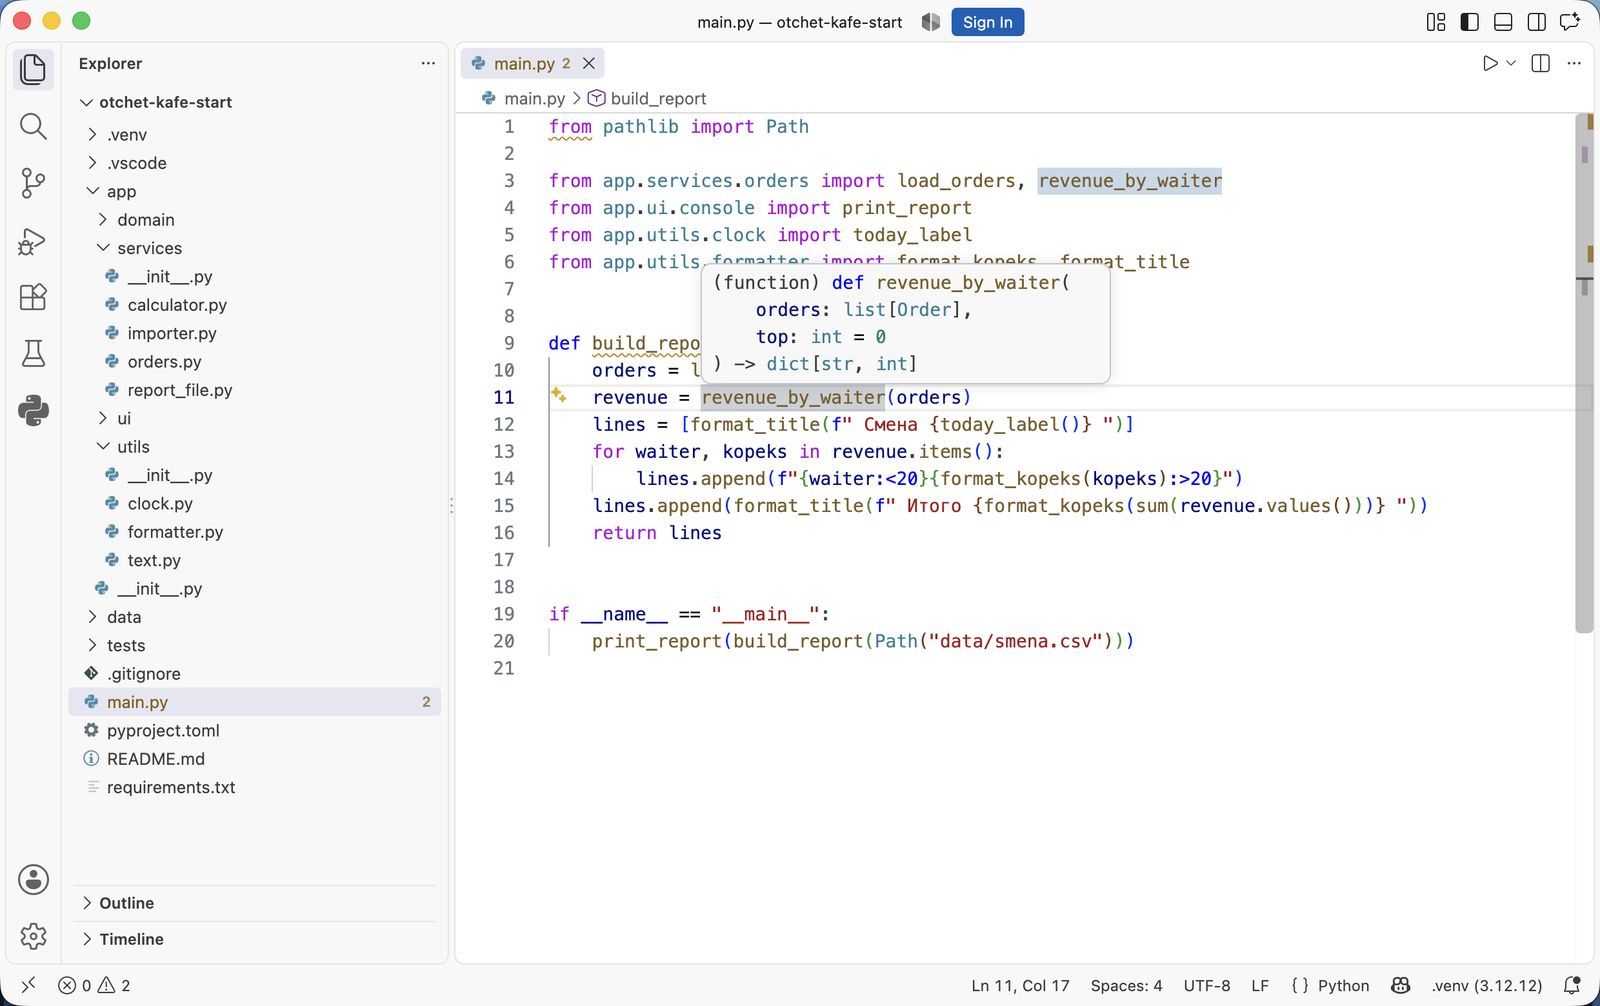Expand the .venv folder

pos(93,134)
